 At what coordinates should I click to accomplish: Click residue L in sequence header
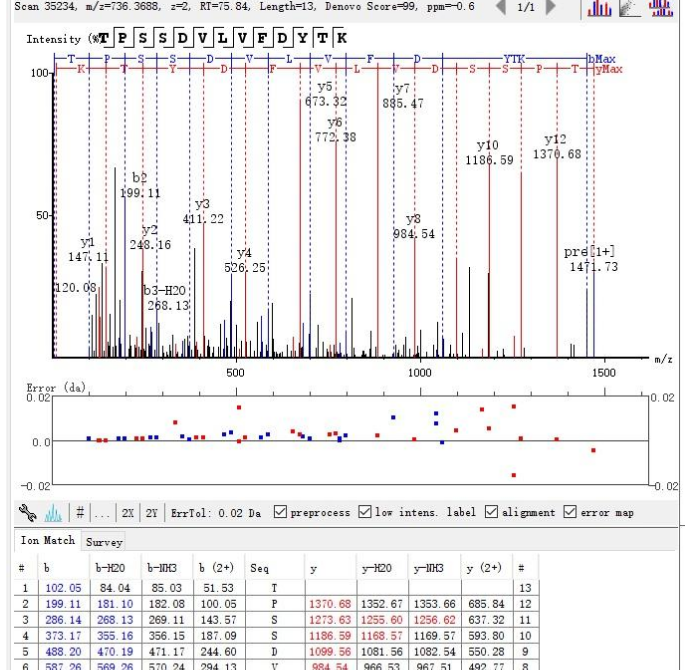(x=222, y=39)
